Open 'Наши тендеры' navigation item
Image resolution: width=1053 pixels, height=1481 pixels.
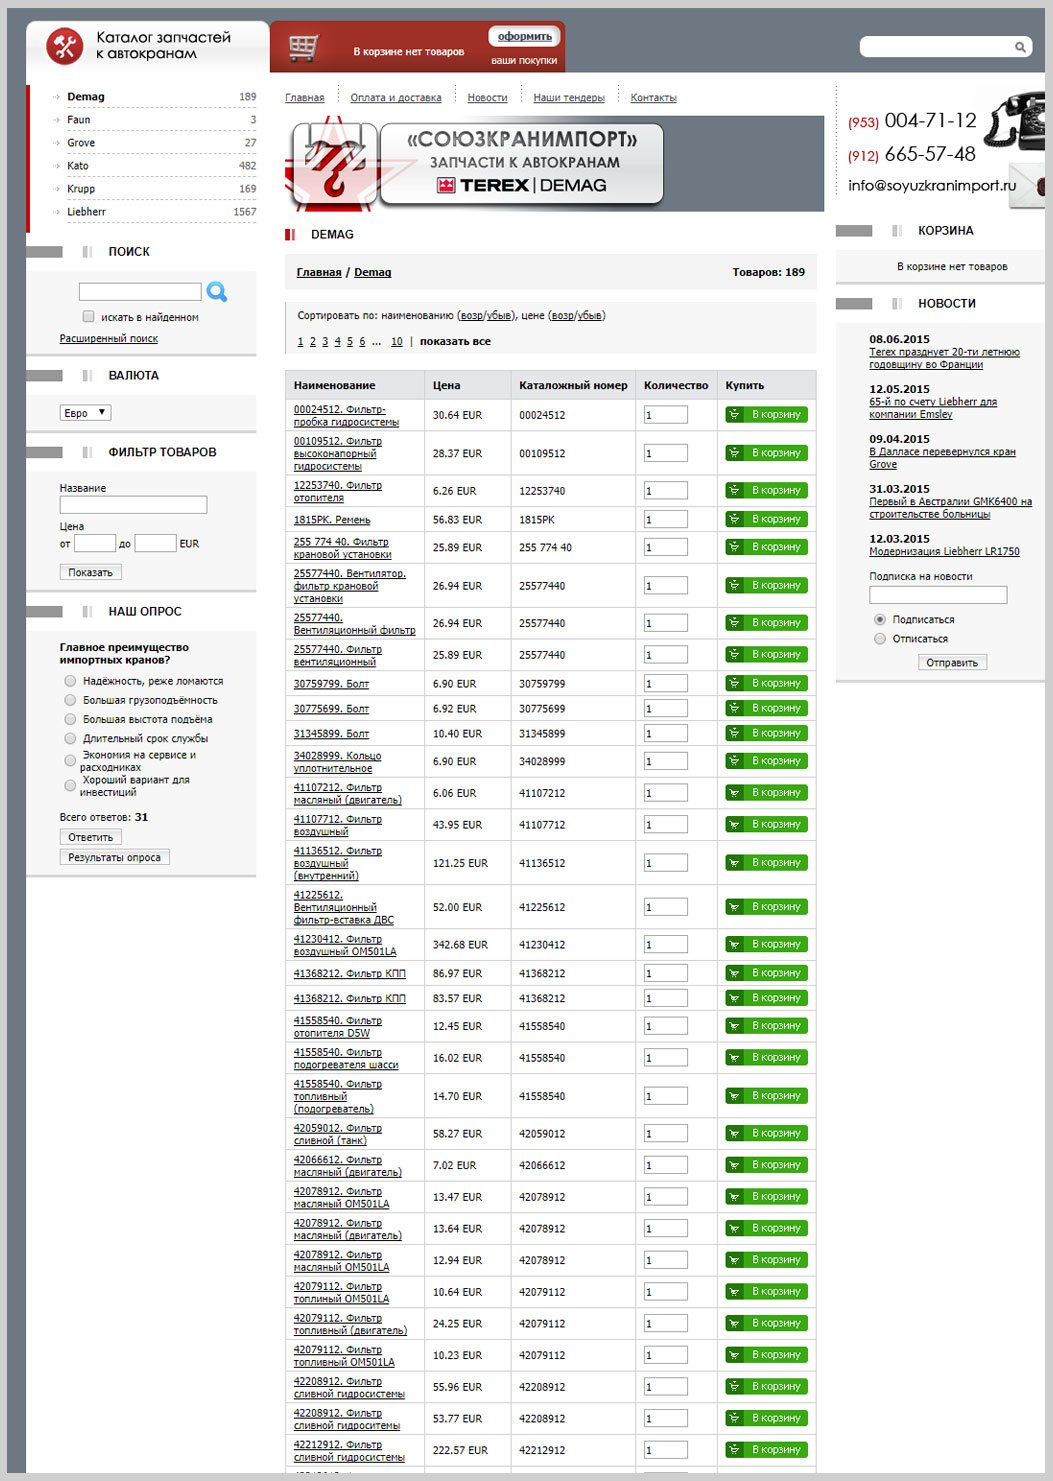point(569,98)
